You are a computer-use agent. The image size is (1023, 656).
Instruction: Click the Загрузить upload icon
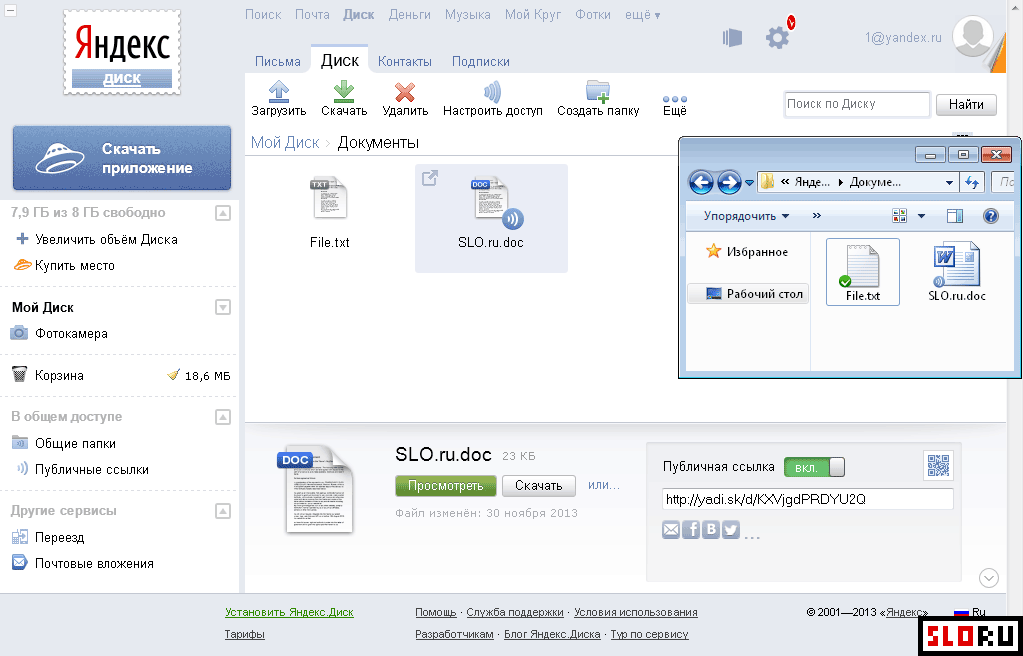pos(279,93)
